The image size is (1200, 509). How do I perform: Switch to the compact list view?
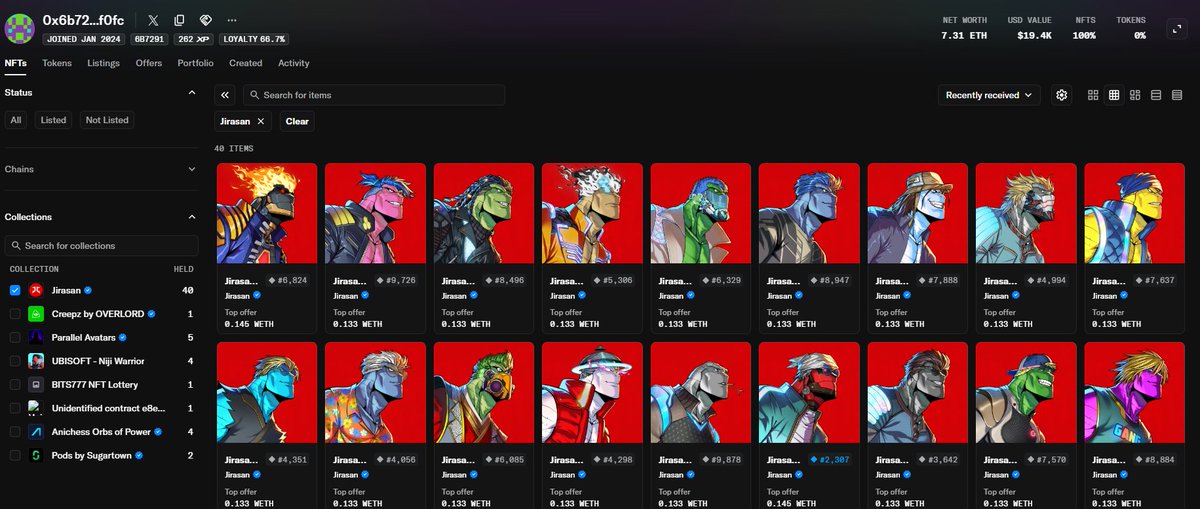tap(1177, 95)
